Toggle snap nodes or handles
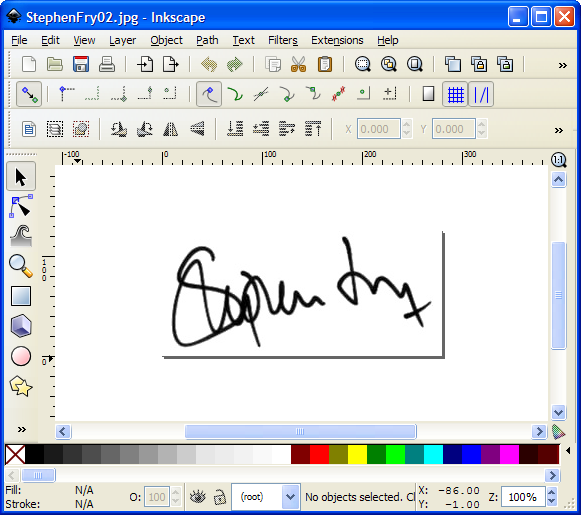Image resolution: width=581 pixels, height=515 pixels. click(x=209, y=94)
